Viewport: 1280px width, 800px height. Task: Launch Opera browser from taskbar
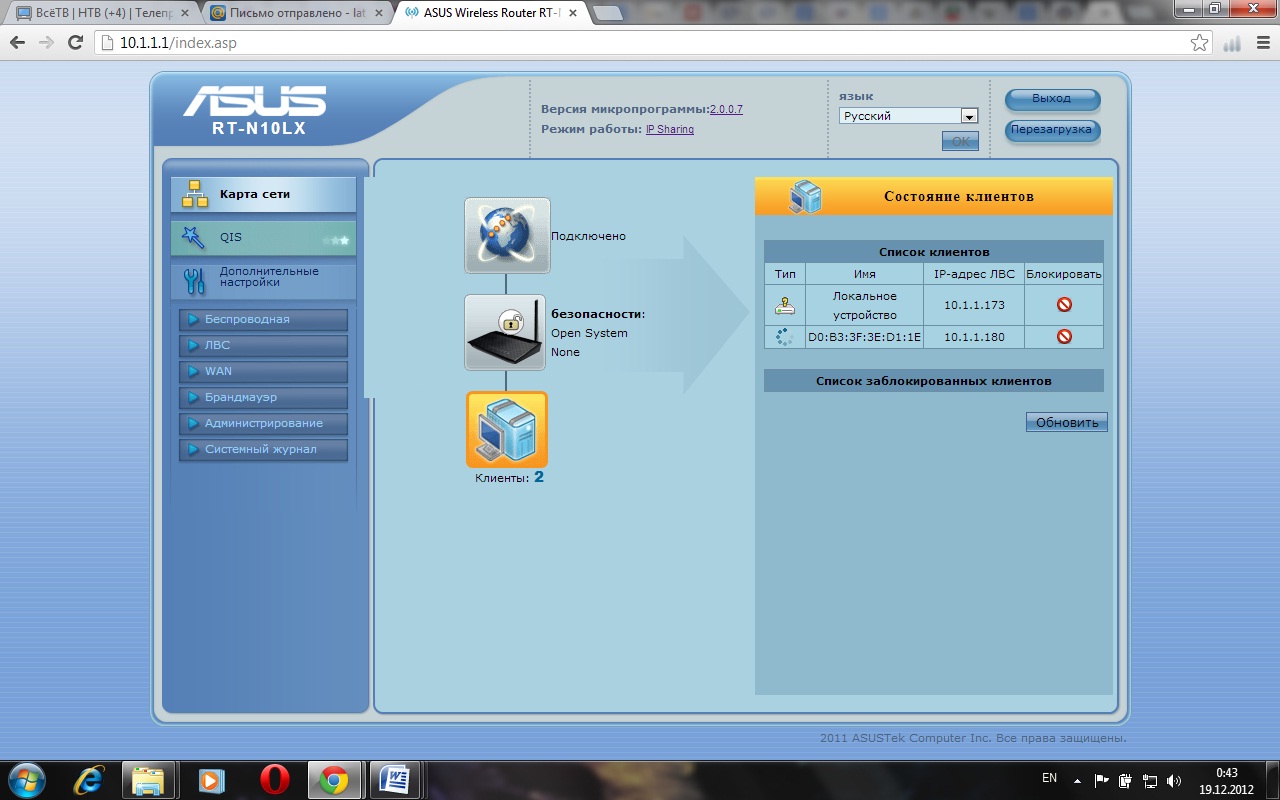click(275, 779)
